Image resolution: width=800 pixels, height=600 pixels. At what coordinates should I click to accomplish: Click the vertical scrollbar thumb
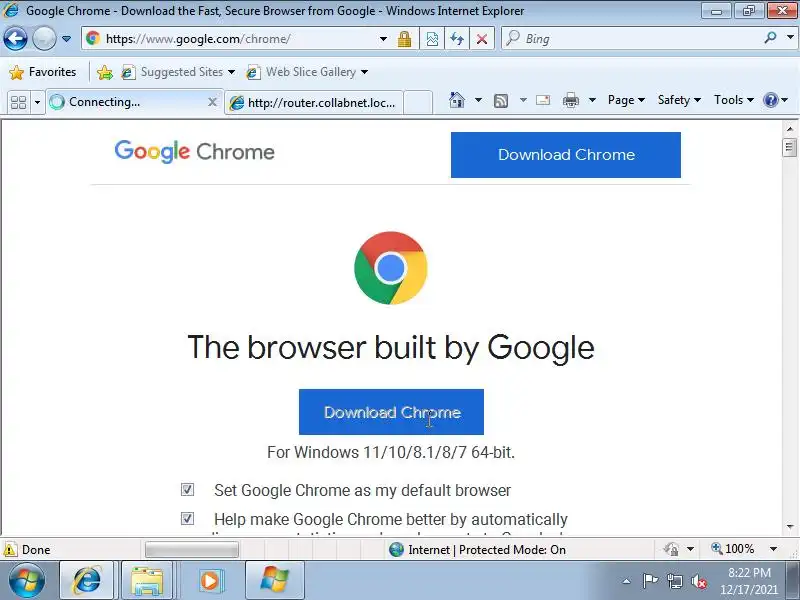coord(789,148)
